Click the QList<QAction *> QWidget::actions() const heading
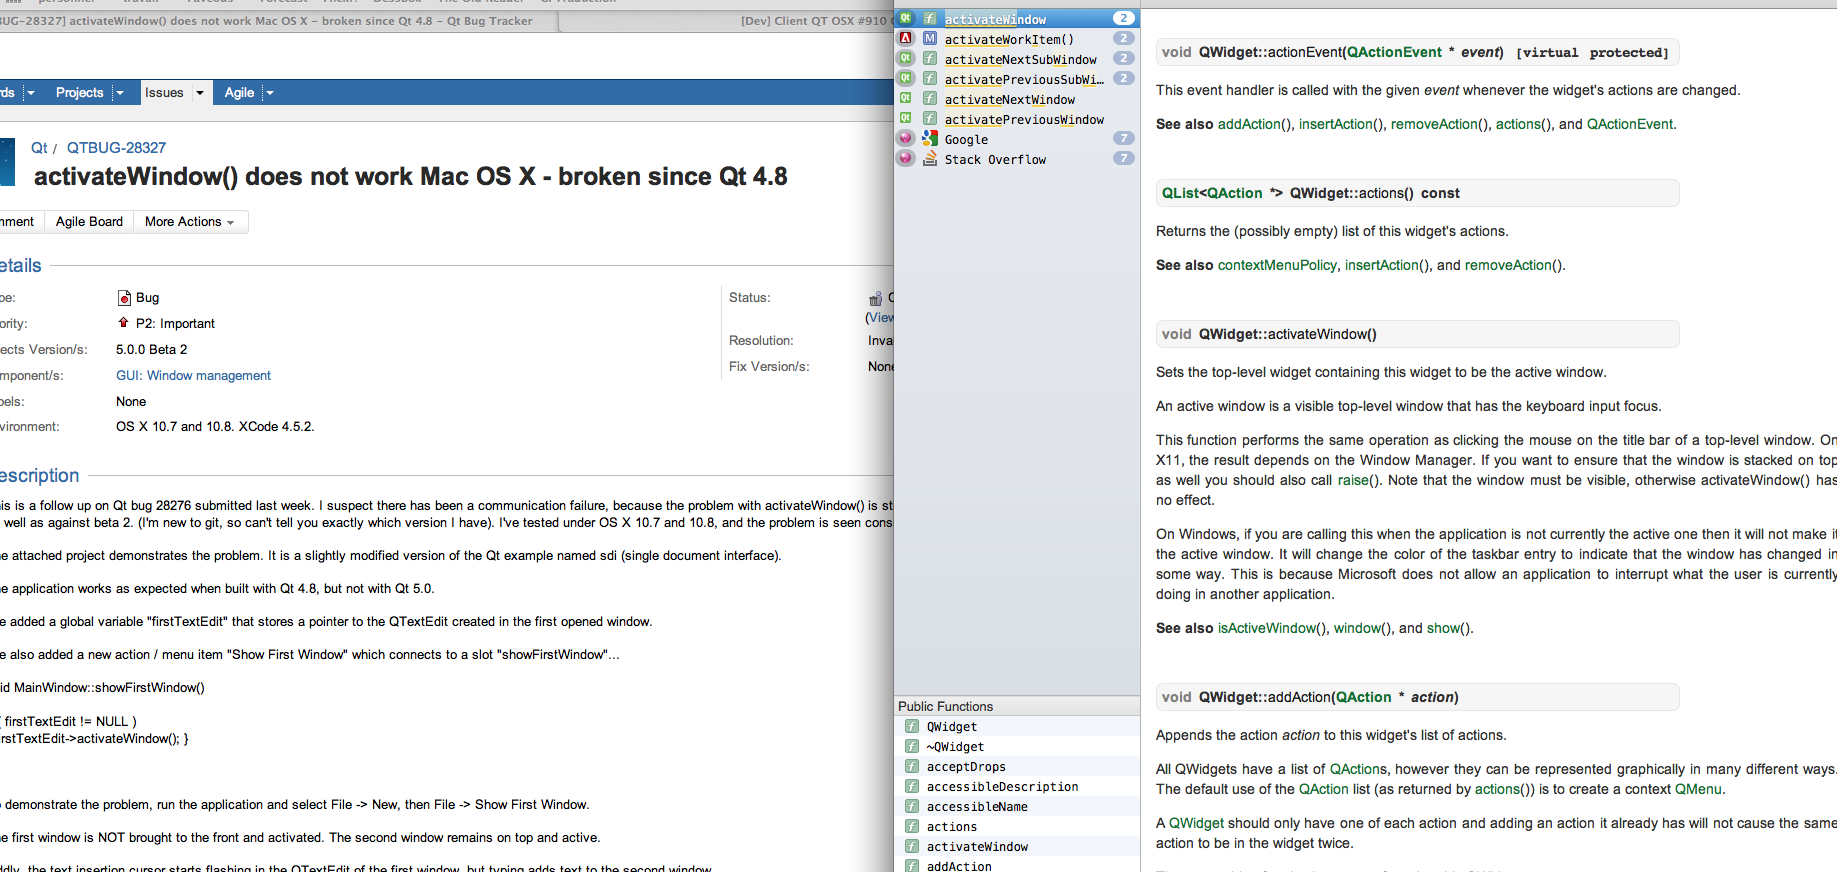 [x=1417, y=193]
